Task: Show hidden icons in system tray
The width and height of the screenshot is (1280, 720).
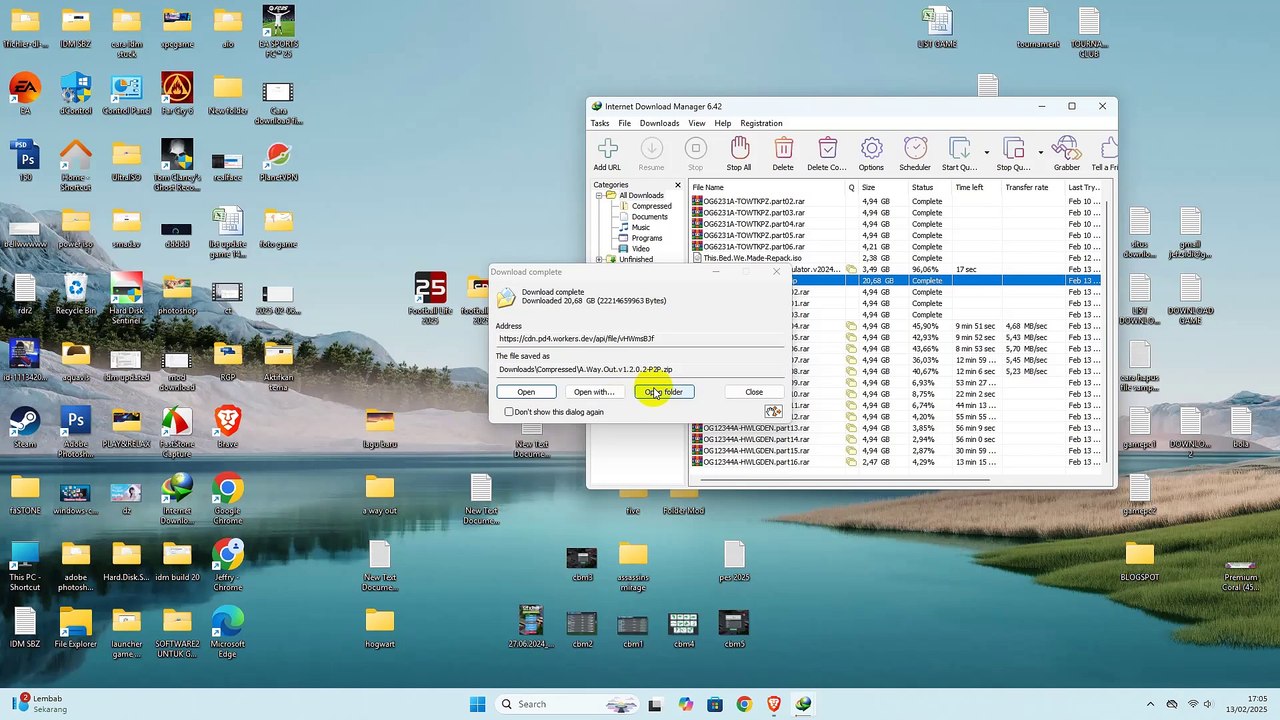Action: 1150,704
